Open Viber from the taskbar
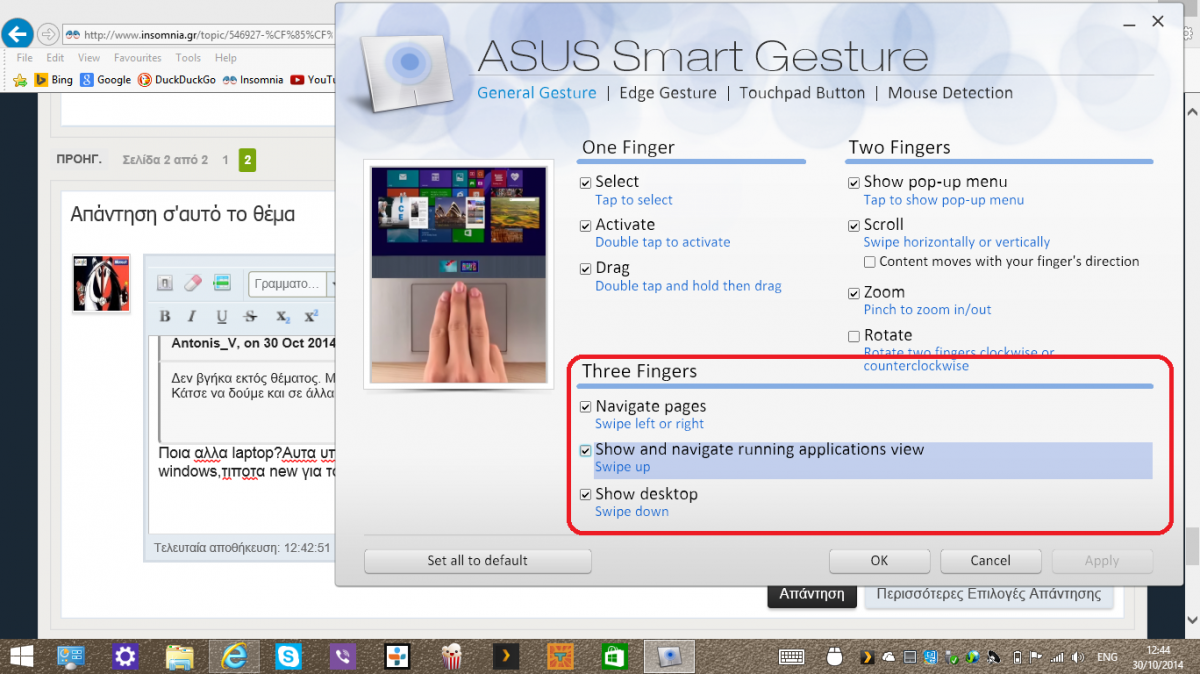The height and width of the screenshot is (674, 1200). click(343, 656)
